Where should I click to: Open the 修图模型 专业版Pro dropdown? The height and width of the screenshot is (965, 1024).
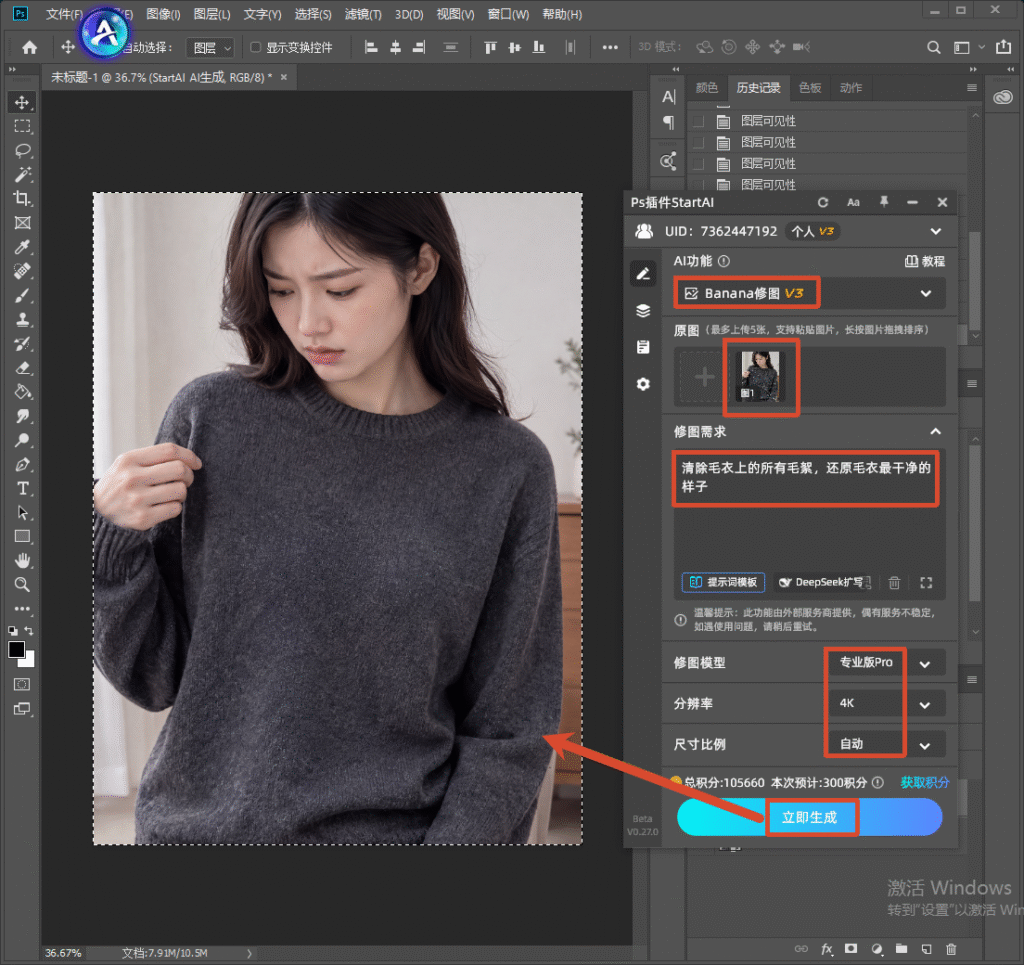[886, 663]
